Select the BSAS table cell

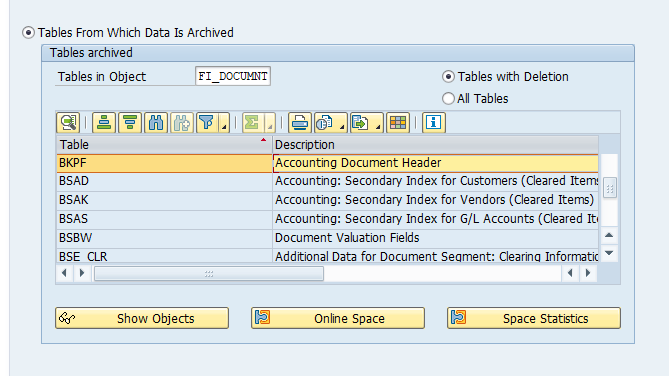[164, 219]
